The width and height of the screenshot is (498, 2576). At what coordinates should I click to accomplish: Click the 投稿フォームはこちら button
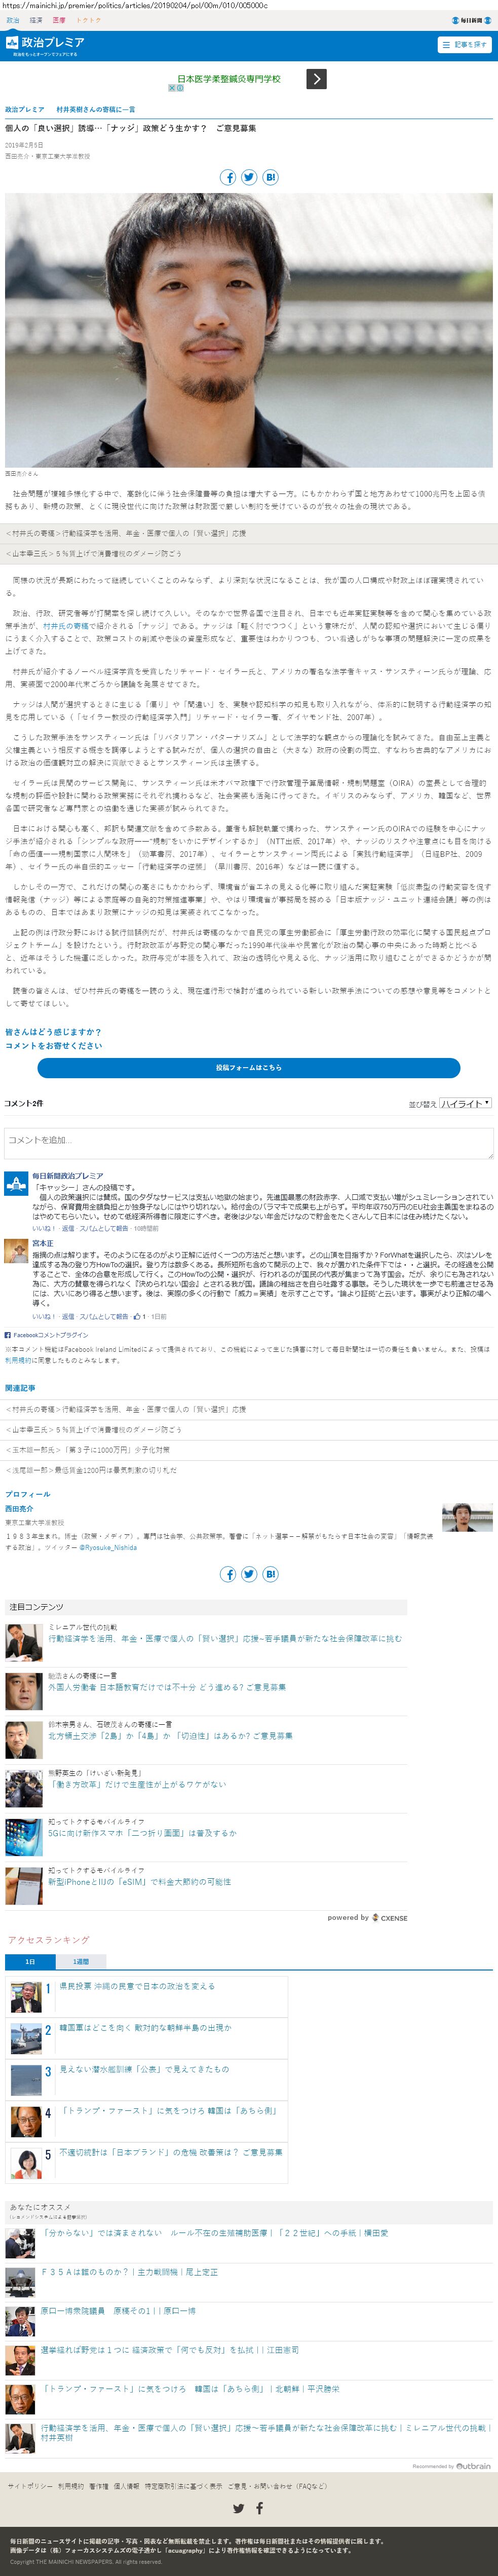click(x=249, y=1067)
